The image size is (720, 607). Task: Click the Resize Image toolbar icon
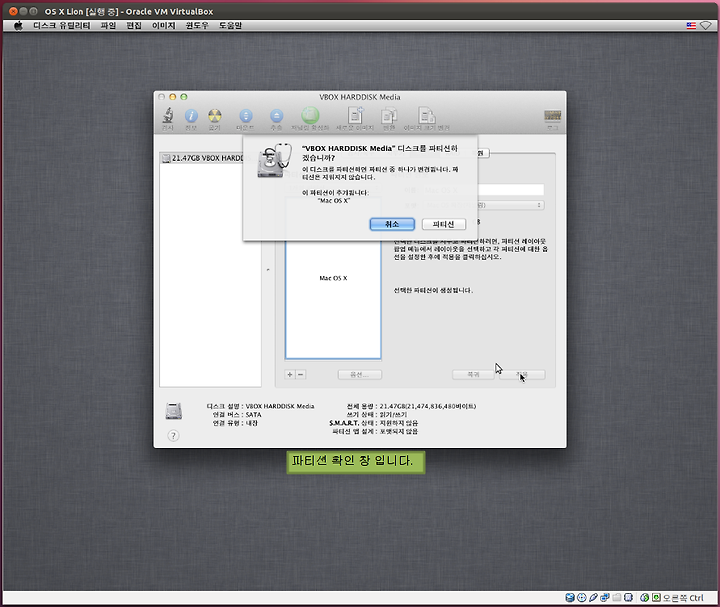pos(426,115)
